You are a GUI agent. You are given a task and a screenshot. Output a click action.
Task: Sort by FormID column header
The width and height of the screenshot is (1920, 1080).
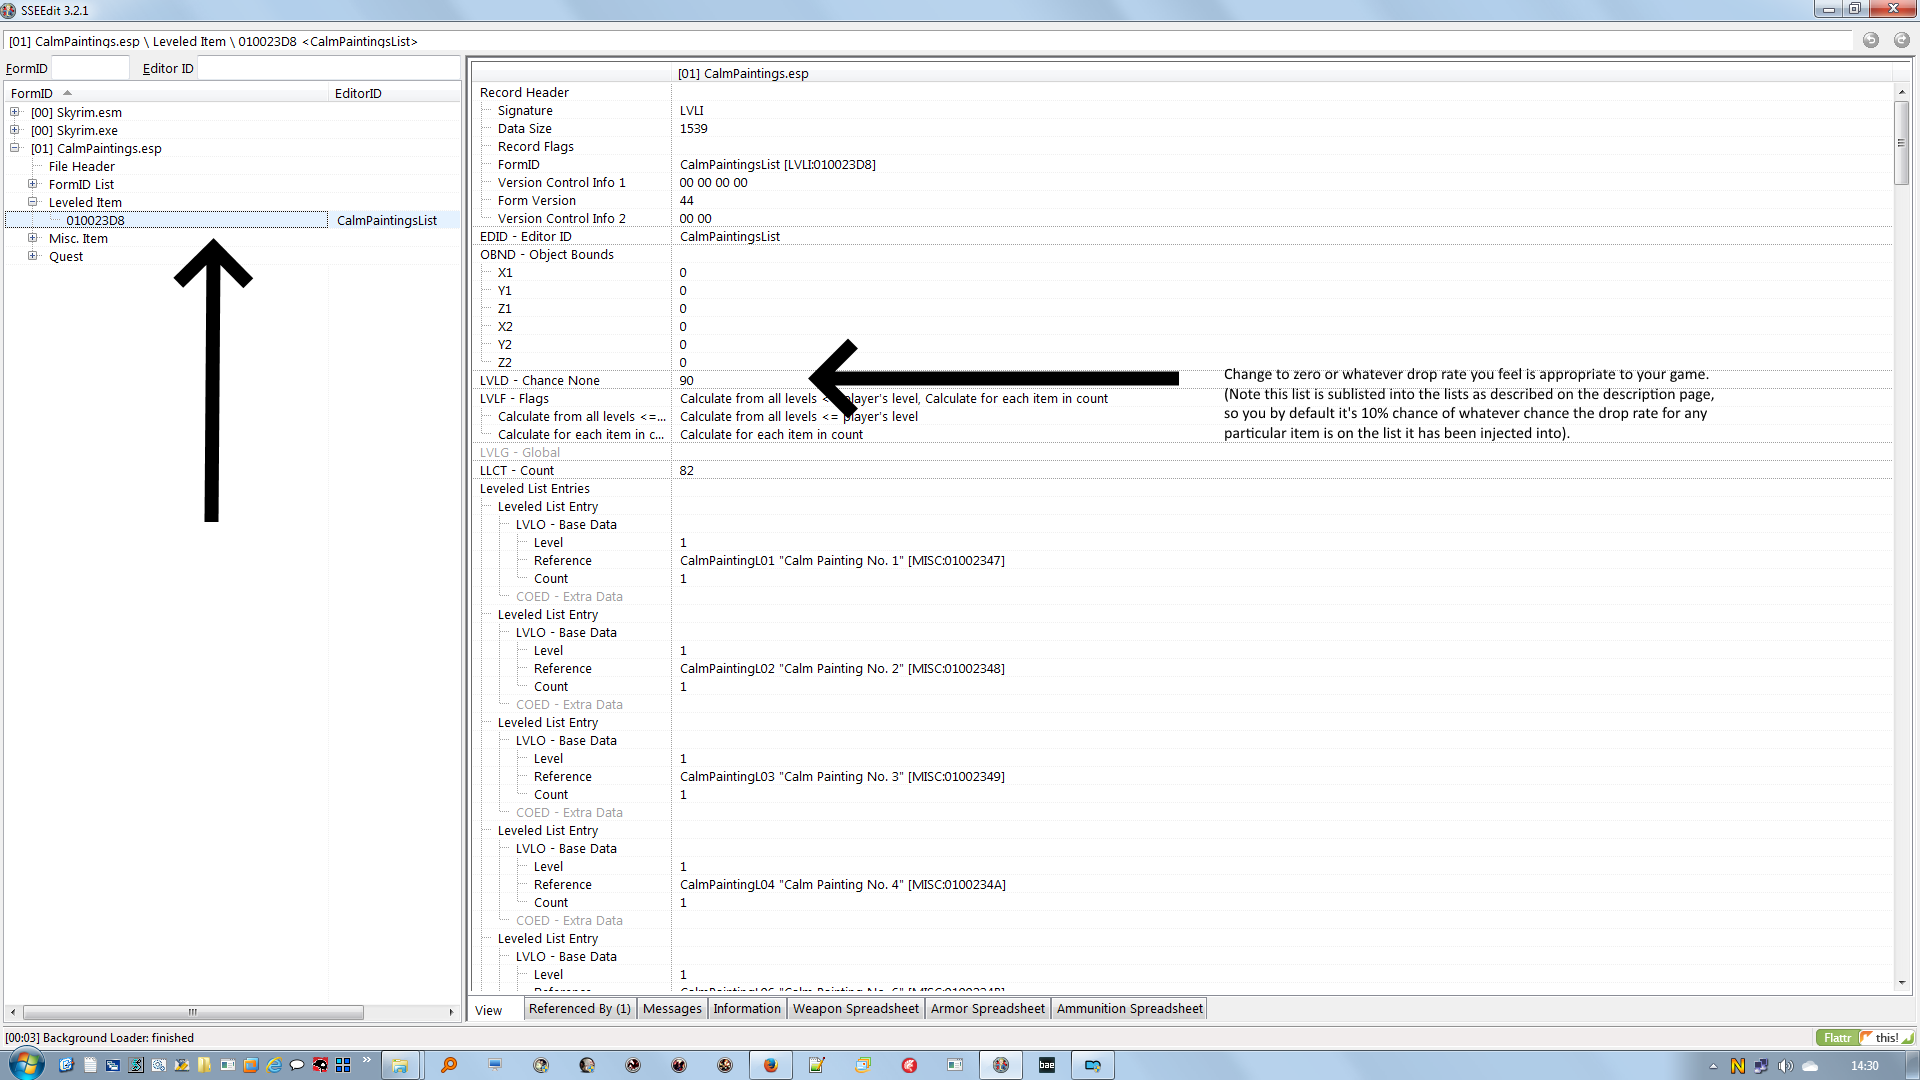pyautogui.click(x=167, y=93)
